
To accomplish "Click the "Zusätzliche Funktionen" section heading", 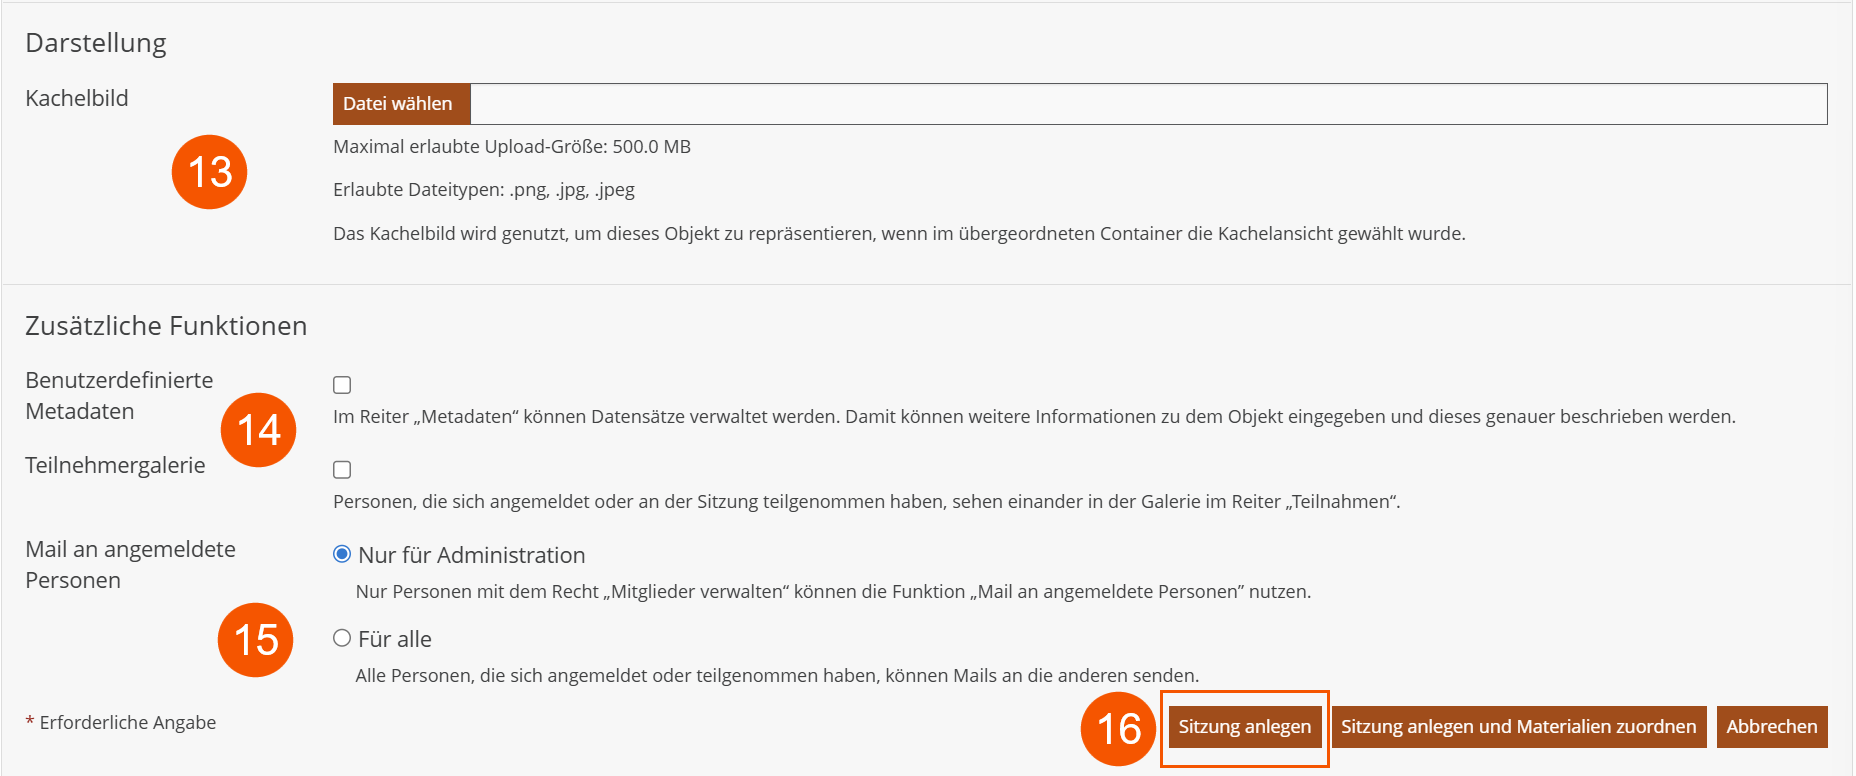I will (x=166, y=326).
